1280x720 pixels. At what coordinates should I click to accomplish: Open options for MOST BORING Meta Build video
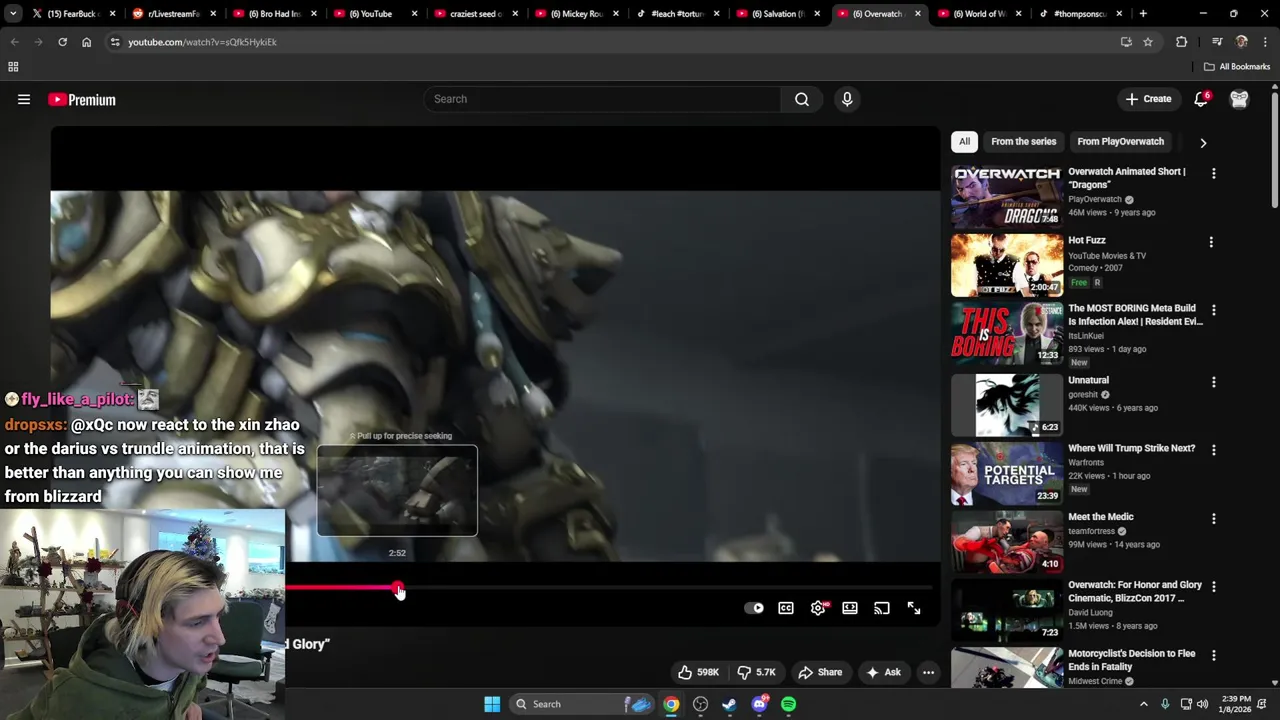(1214, 310)
